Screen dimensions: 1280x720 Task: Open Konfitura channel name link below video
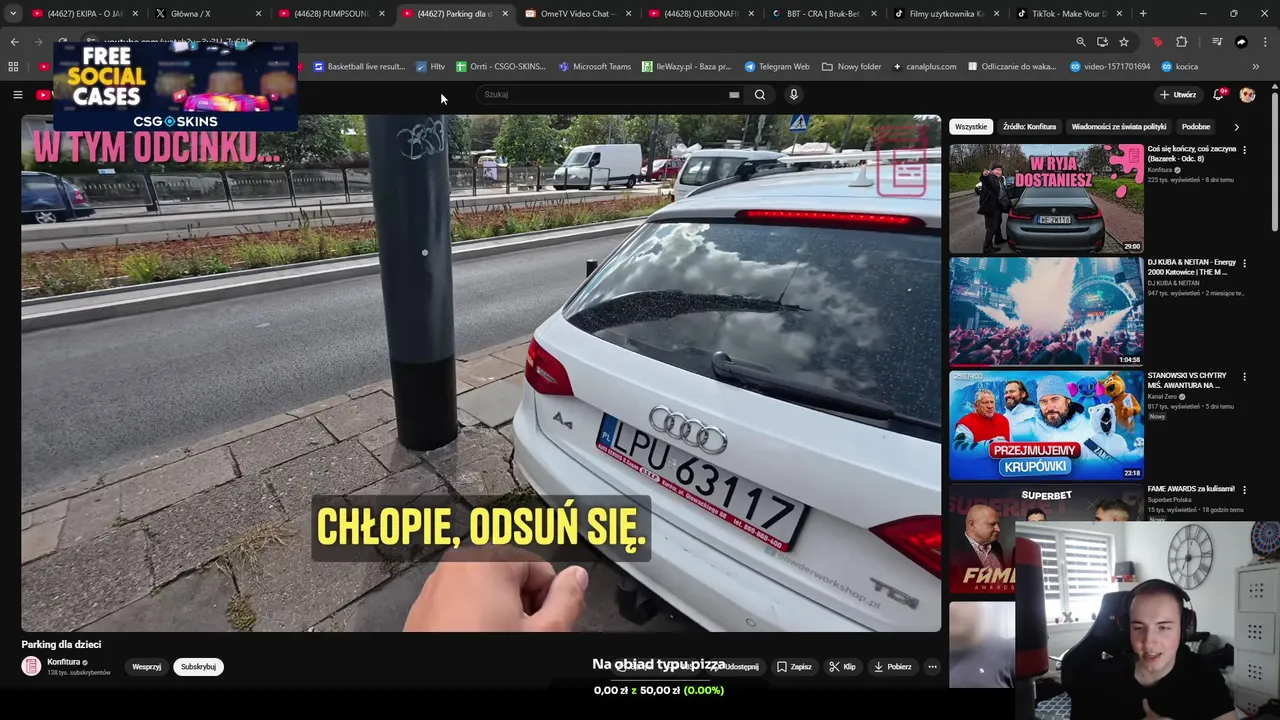(63, 662)
